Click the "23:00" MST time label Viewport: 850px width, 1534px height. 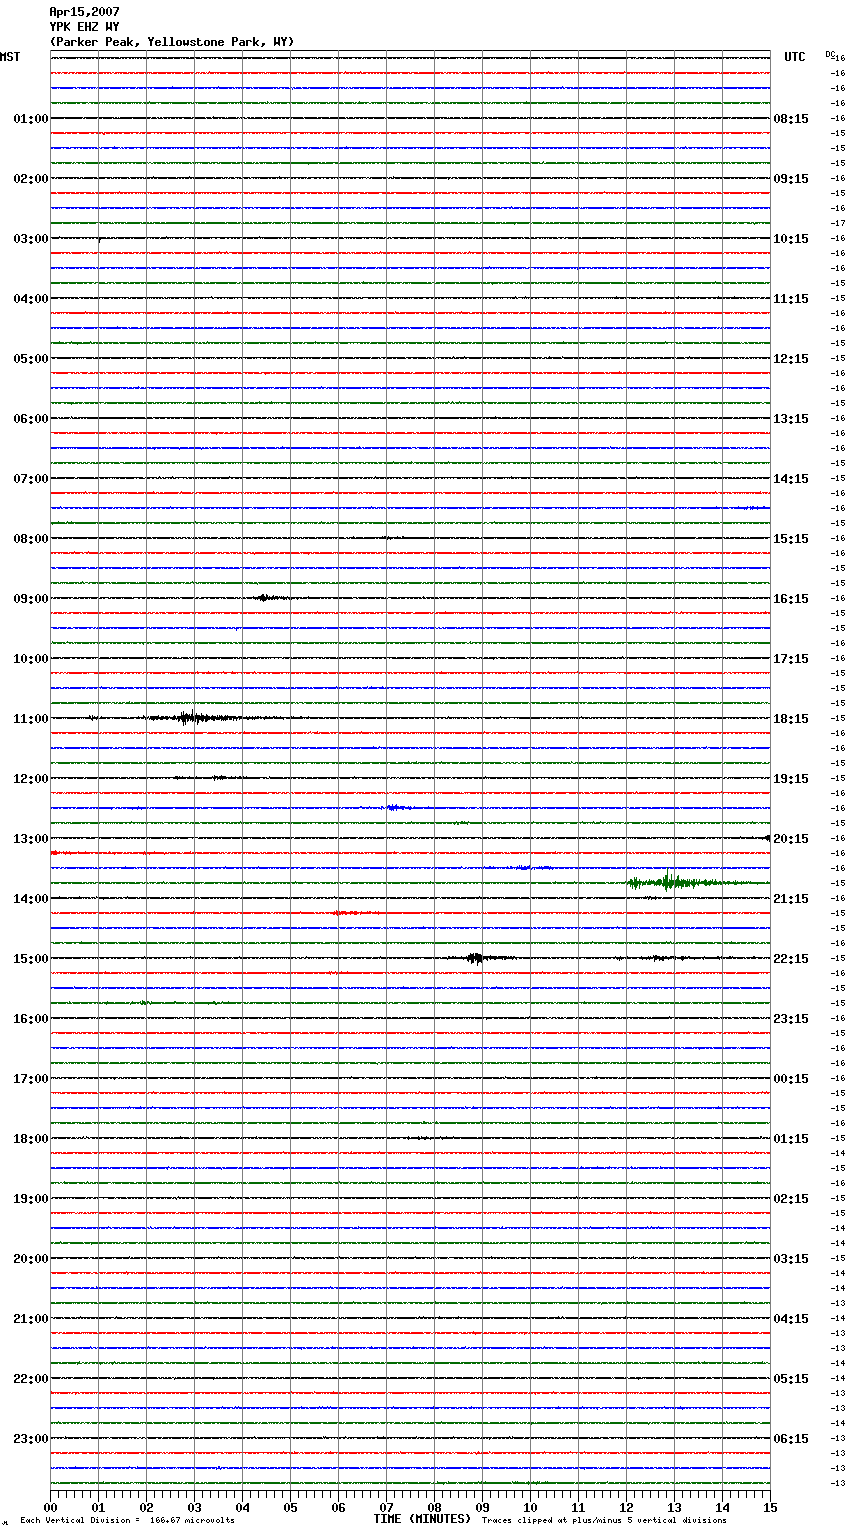click(x=31, y=1439)
